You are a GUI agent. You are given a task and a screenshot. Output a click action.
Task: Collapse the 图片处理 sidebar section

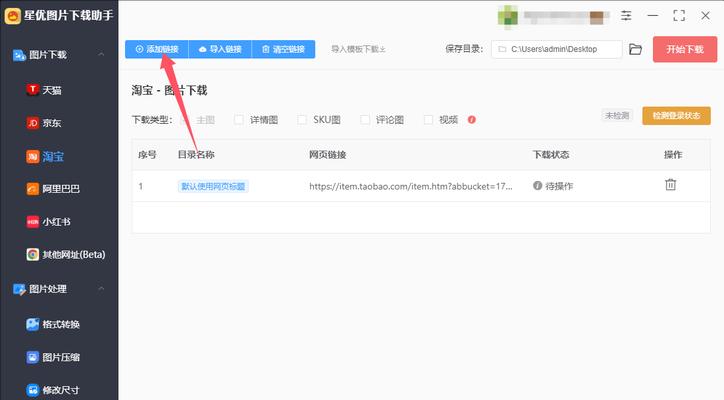click(x=101, y=289)
